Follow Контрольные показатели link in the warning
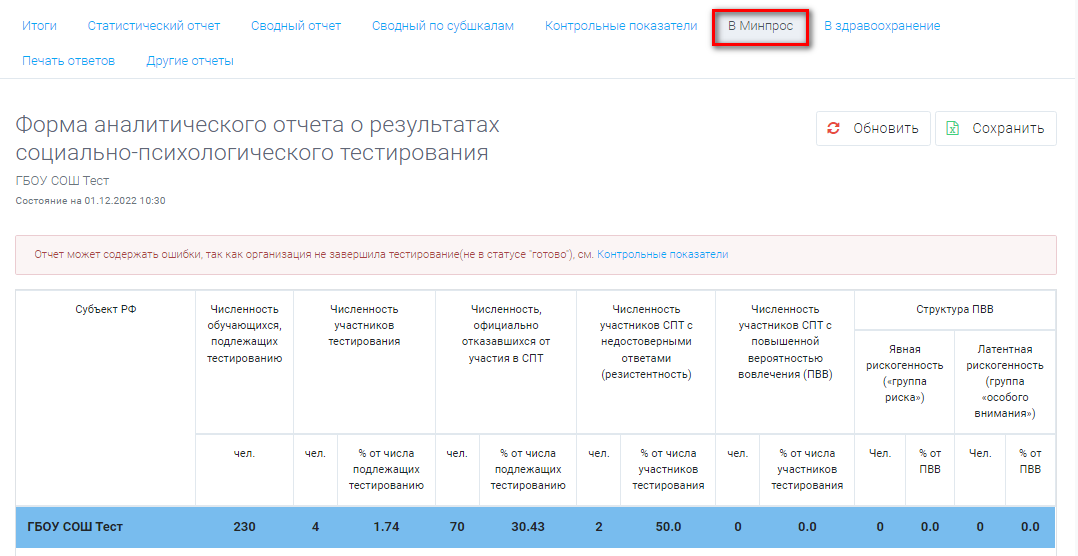 click(663, 254)
